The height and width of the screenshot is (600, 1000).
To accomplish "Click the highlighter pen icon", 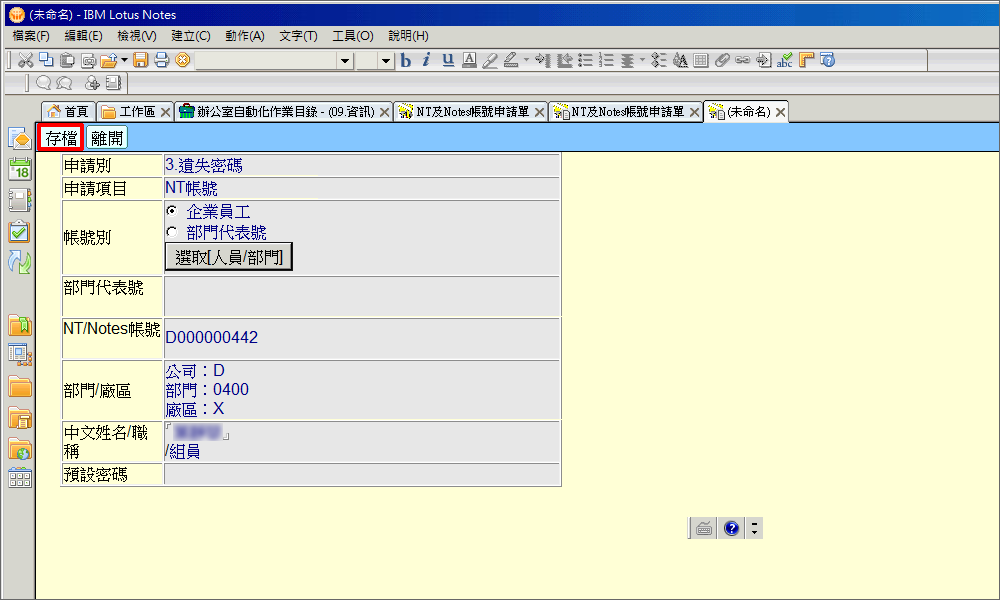I will (x=490, y=60).
